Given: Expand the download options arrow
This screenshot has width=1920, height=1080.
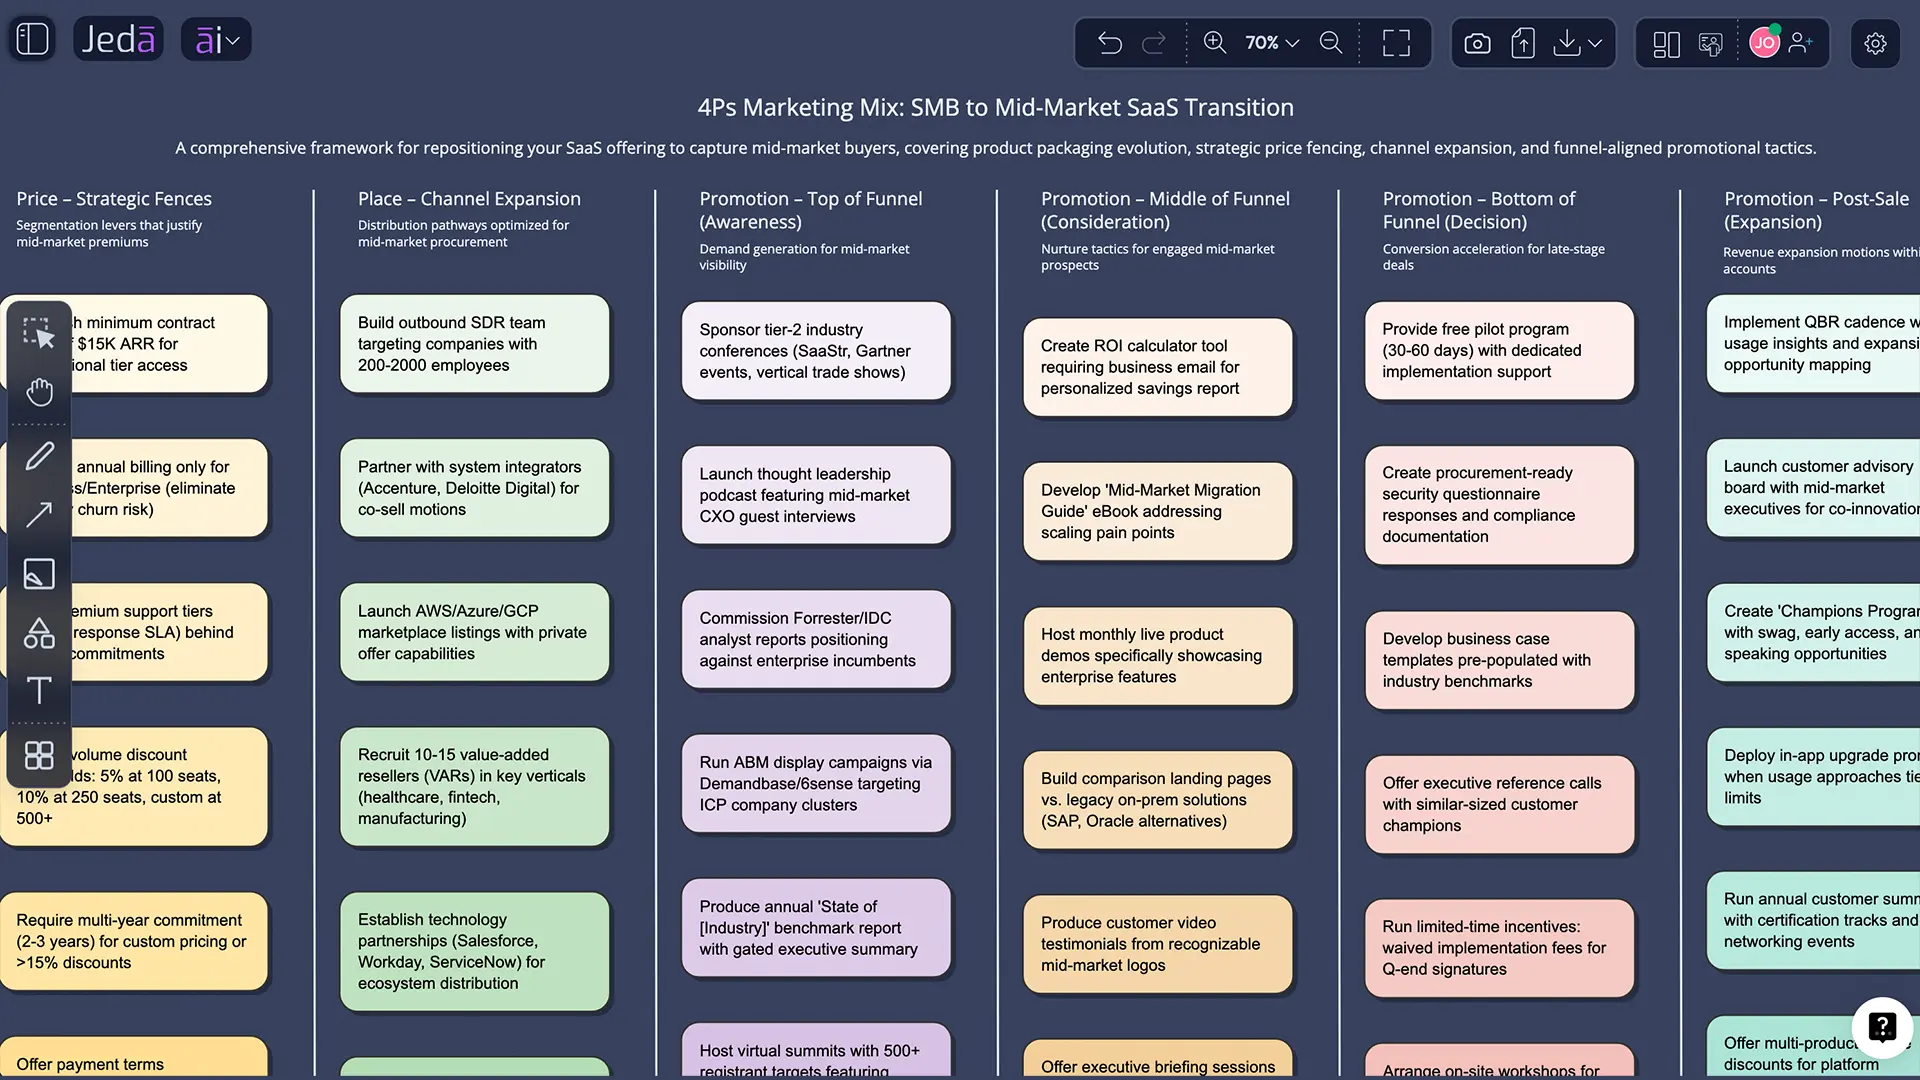Looking at the screenshot, I should (1595, 43).
